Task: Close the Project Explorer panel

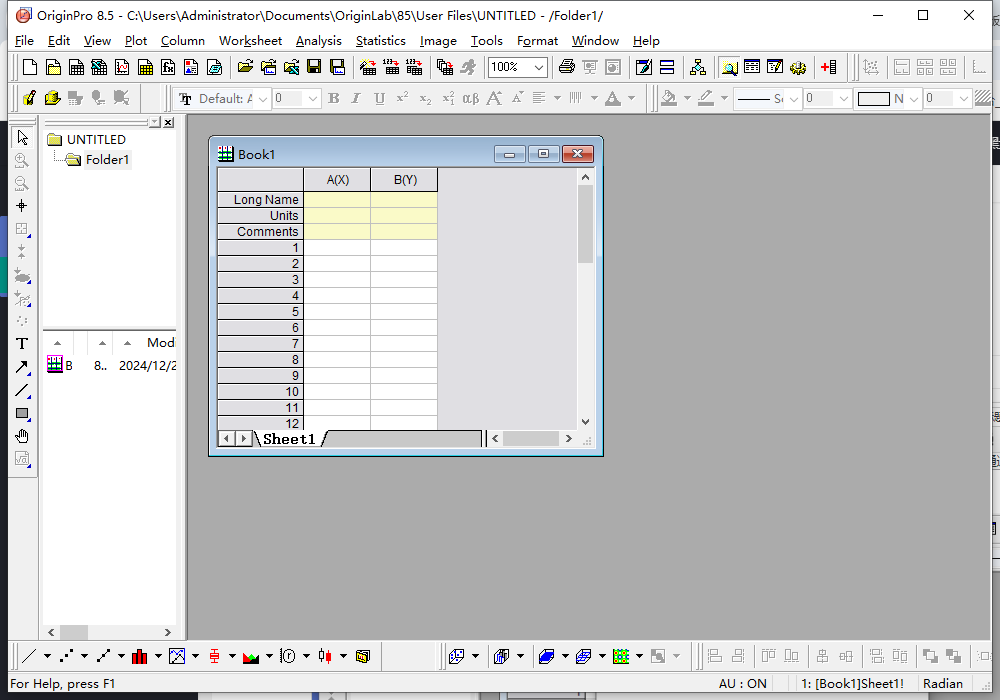Action: (x=168, y=122)
